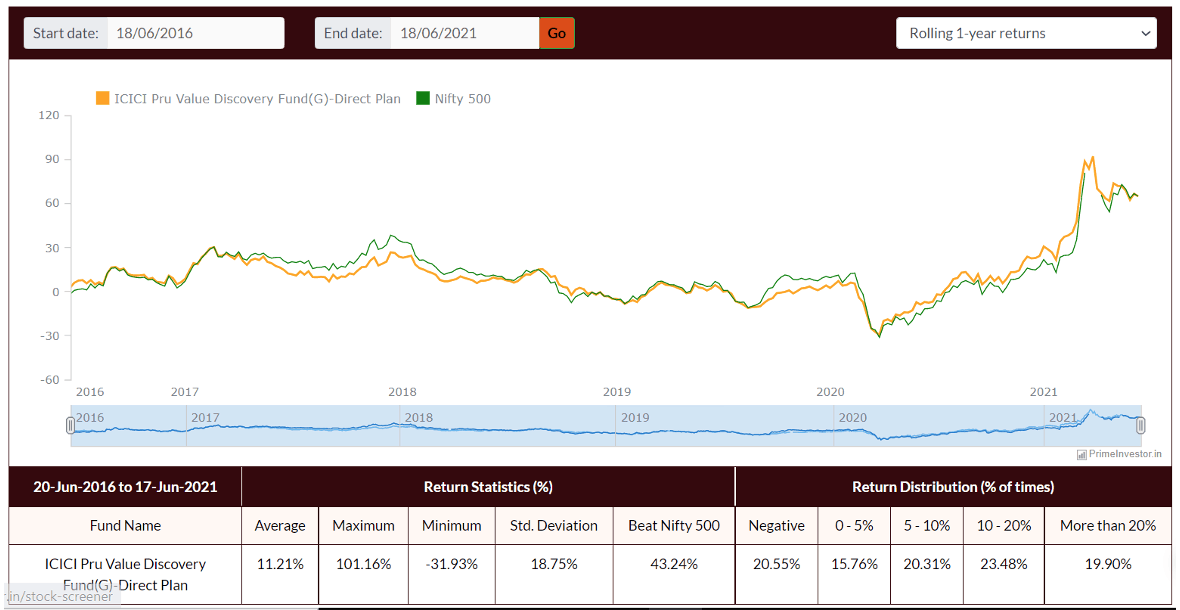Click the 0 - 5% column header
This screenshot has height=610, width=1180.
click(854, 526)
